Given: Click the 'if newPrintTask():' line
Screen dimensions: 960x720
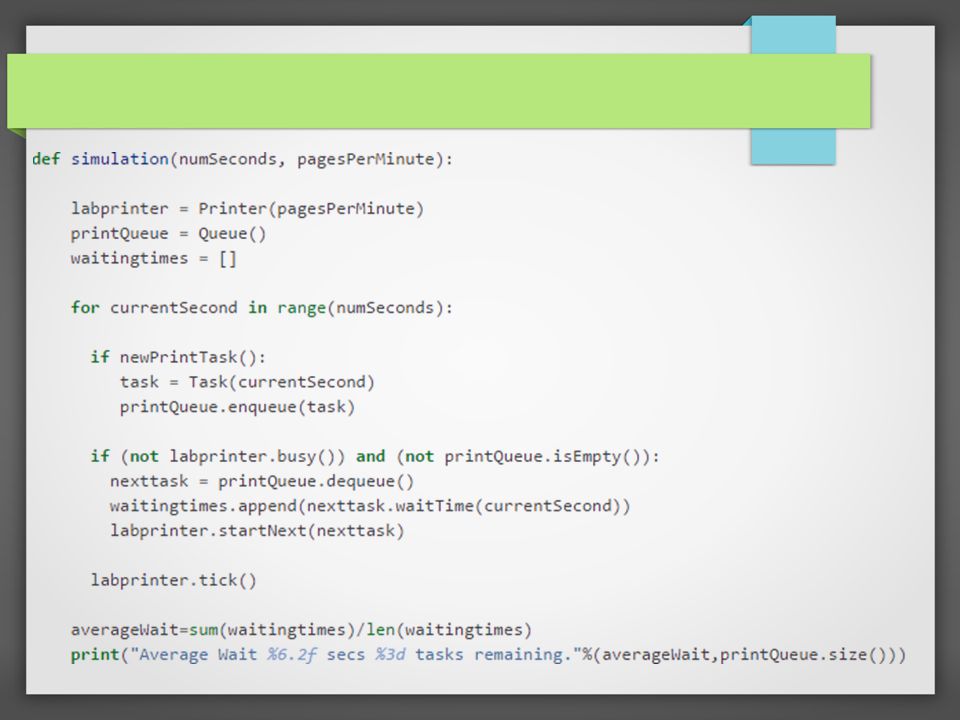Looking at the screenshot, I should point(178,357).
